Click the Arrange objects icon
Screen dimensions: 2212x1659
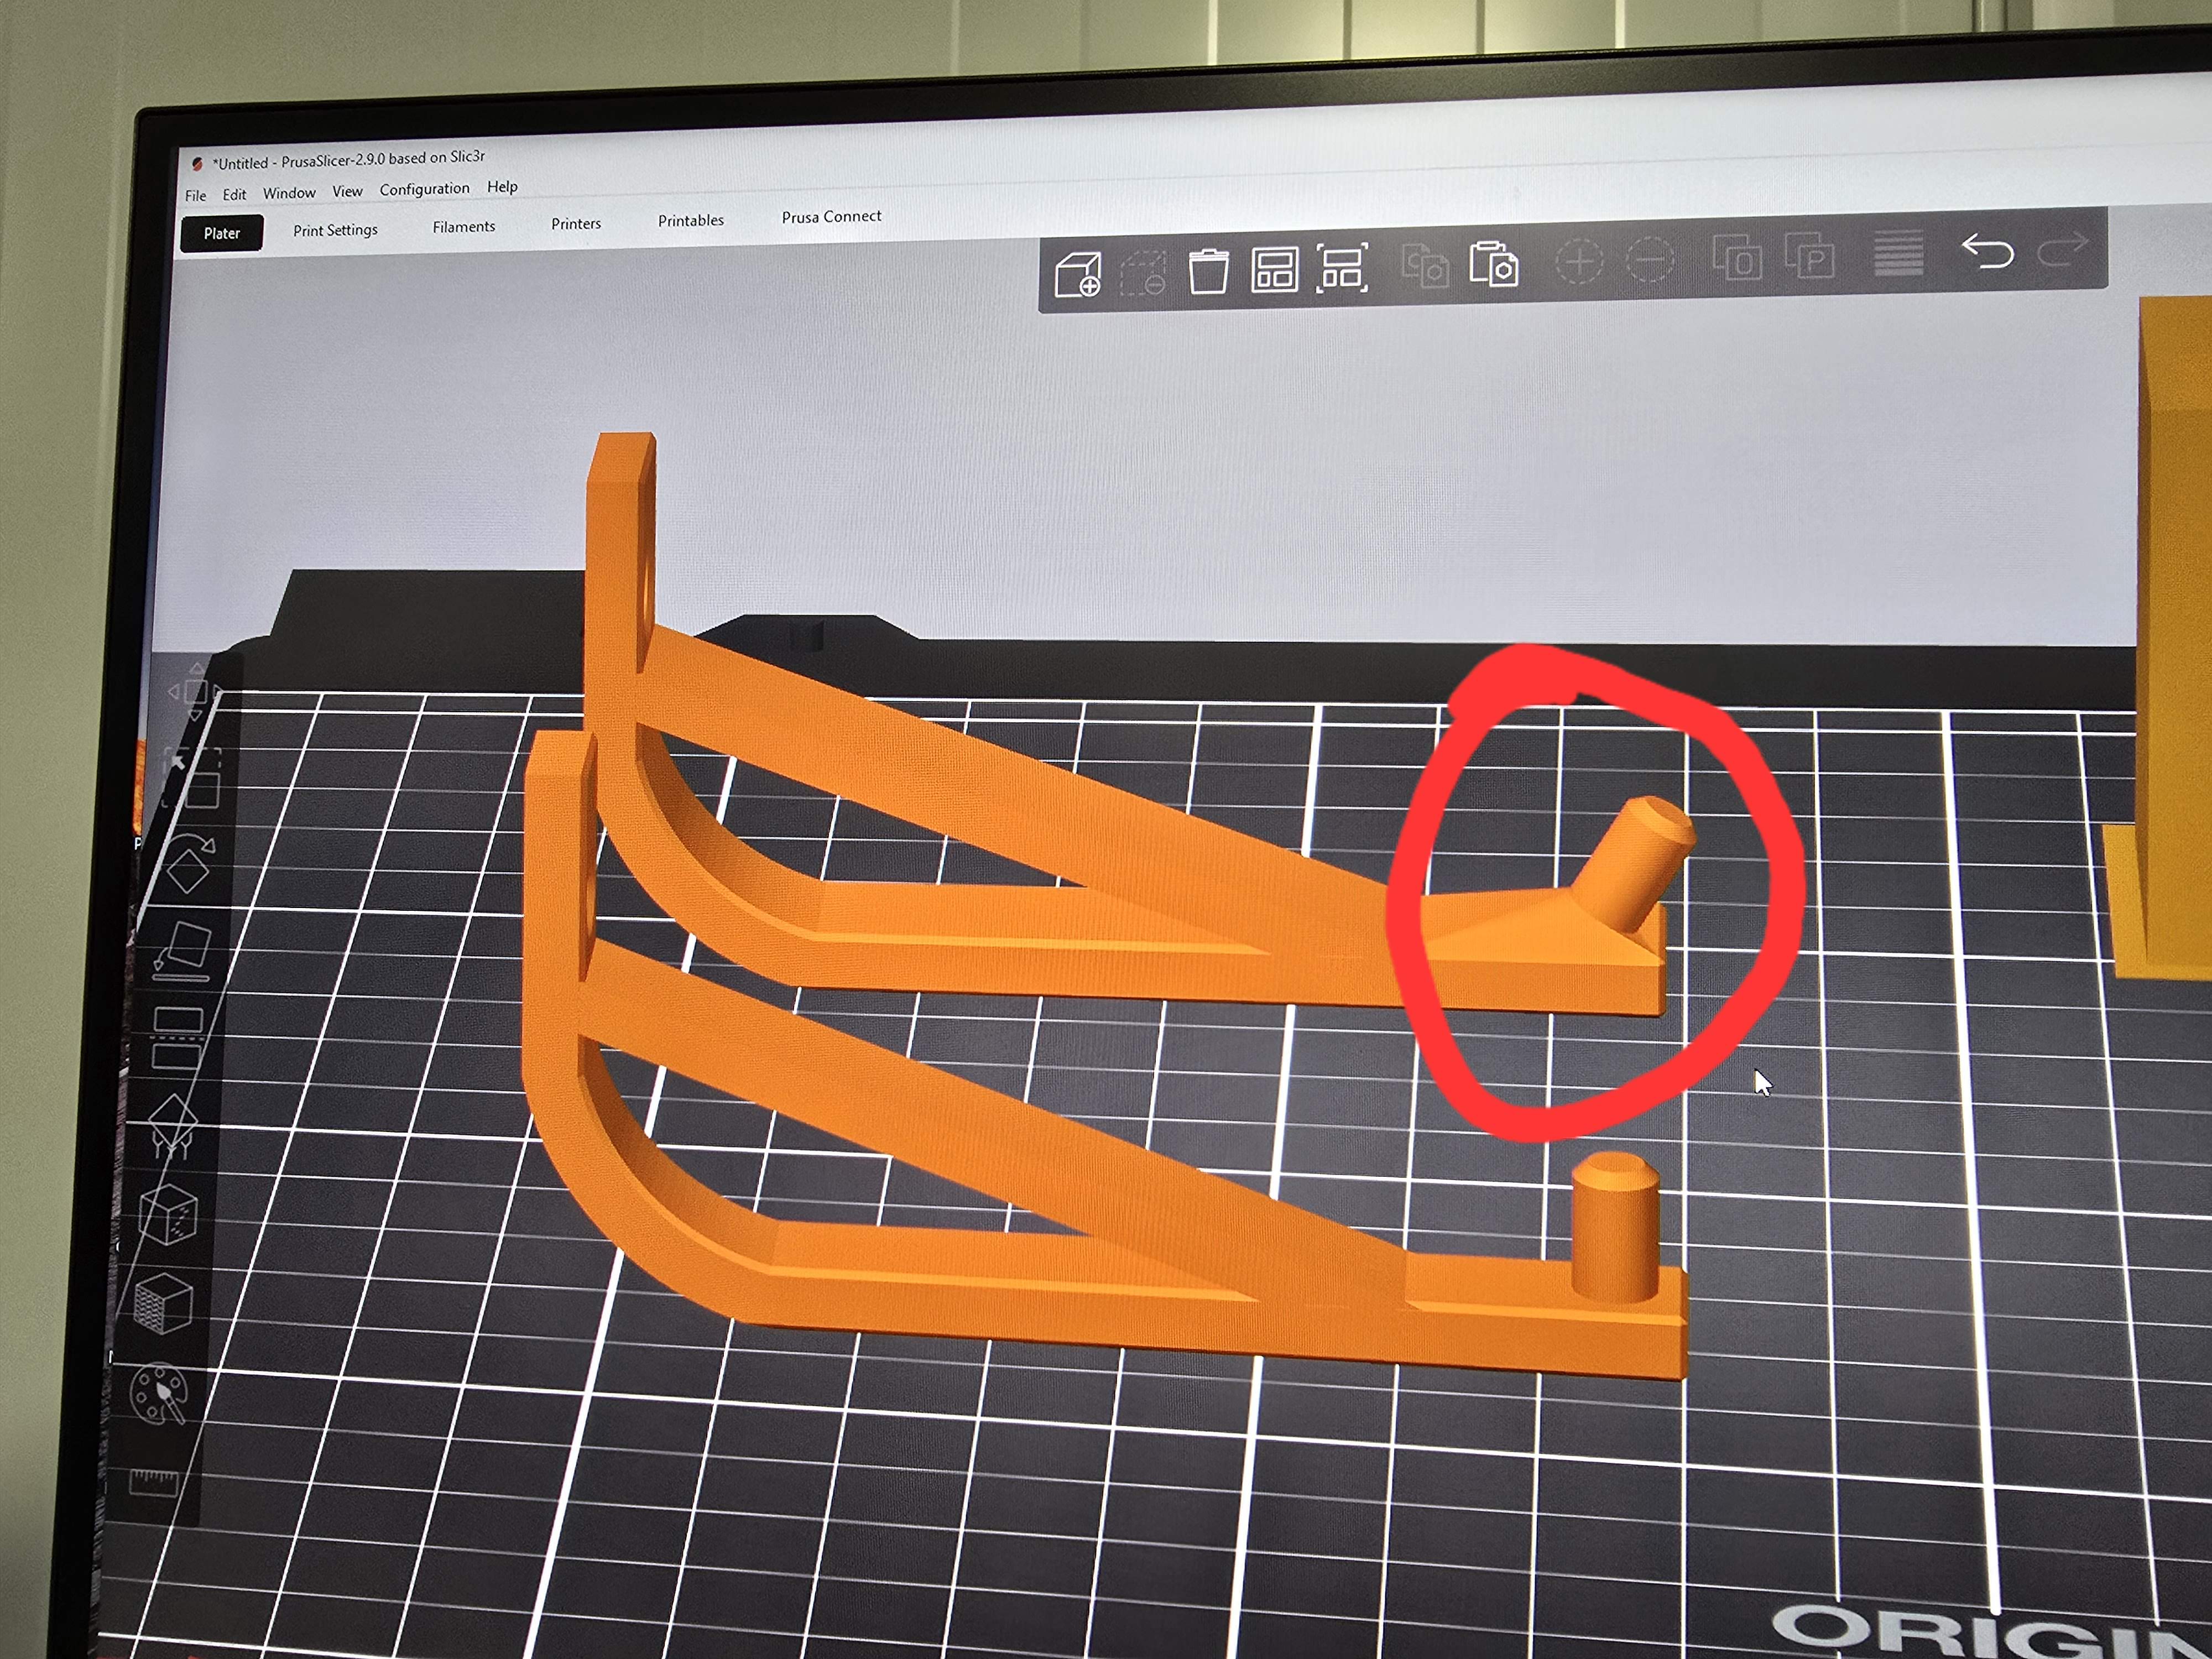[1274, 270]
